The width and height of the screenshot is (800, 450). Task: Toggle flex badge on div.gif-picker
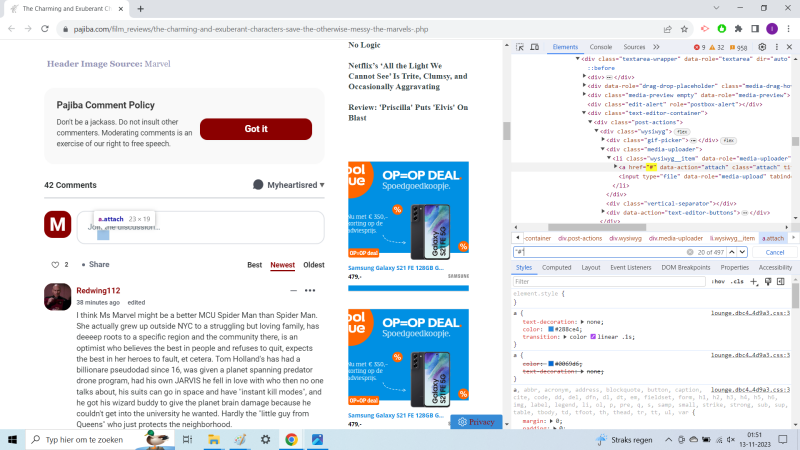tap(729, 140)
